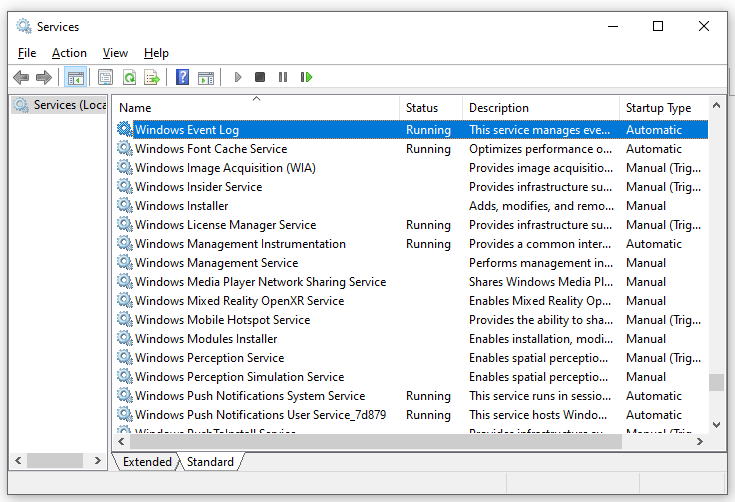Click description 'Adds, modifies, and remo...'
Screen dimensions: 735x502
point(541,206)
